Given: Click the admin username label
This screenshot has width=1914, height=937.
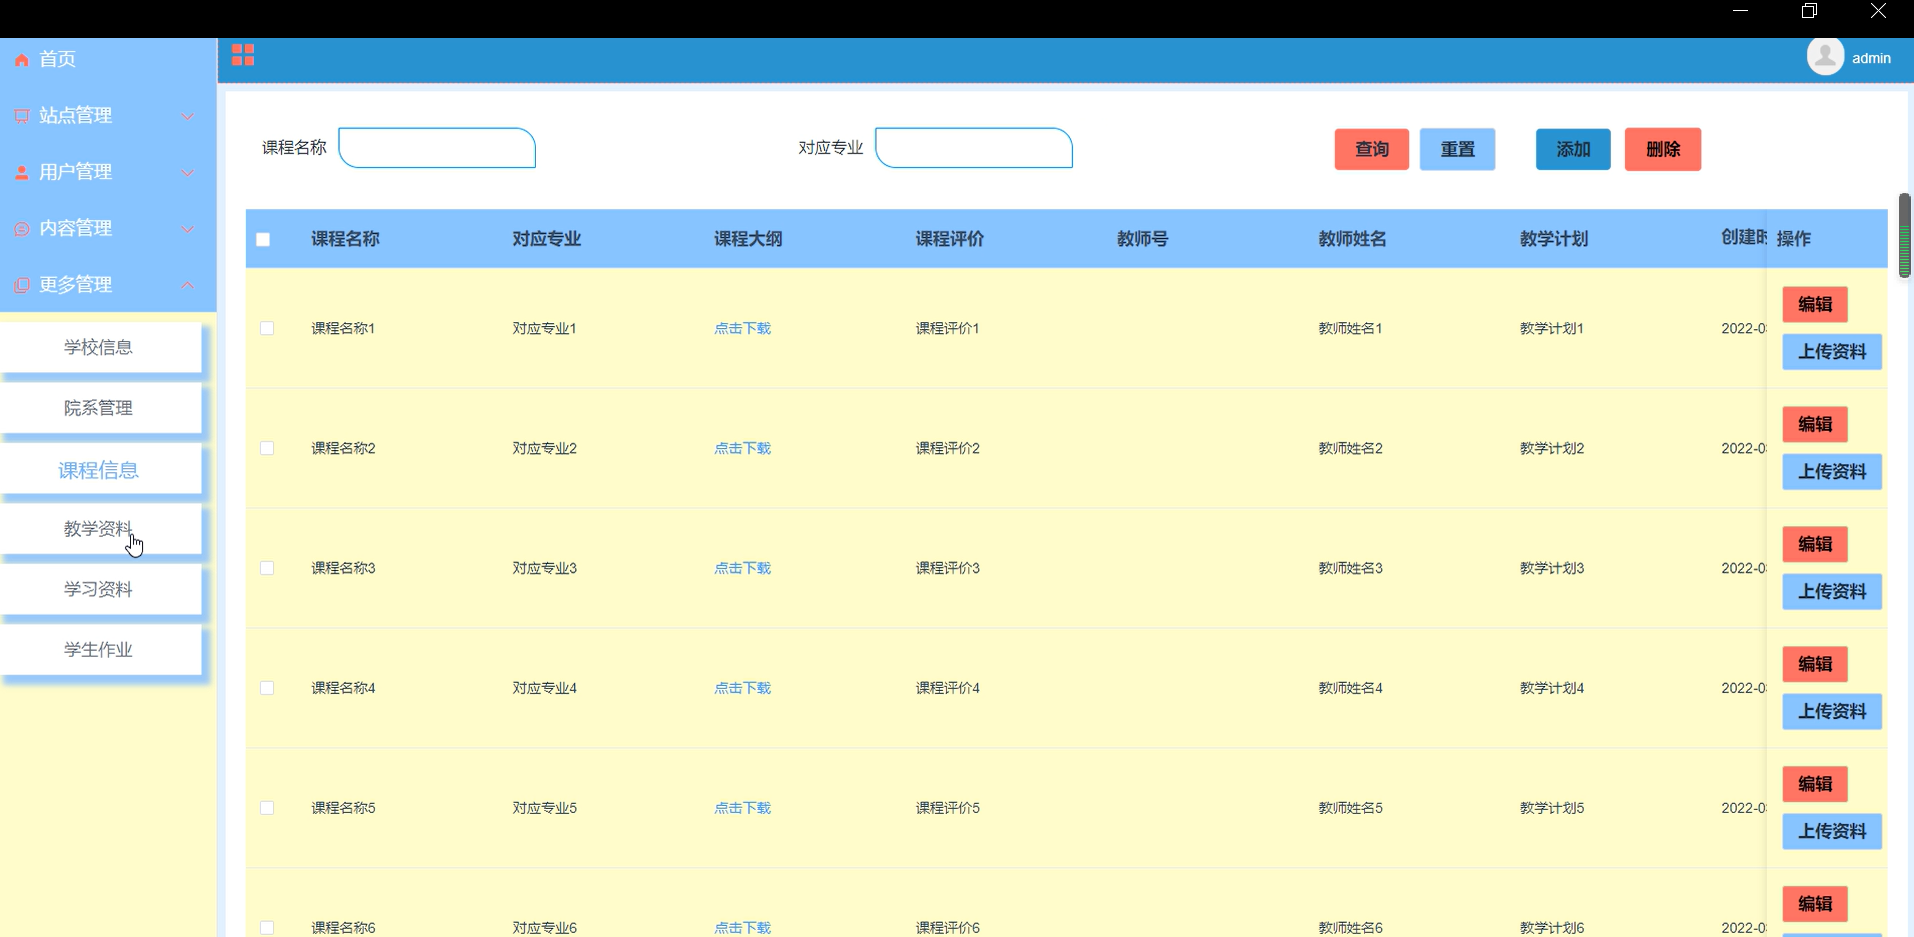Looking at the screenshot, I should pos(1871,58).
